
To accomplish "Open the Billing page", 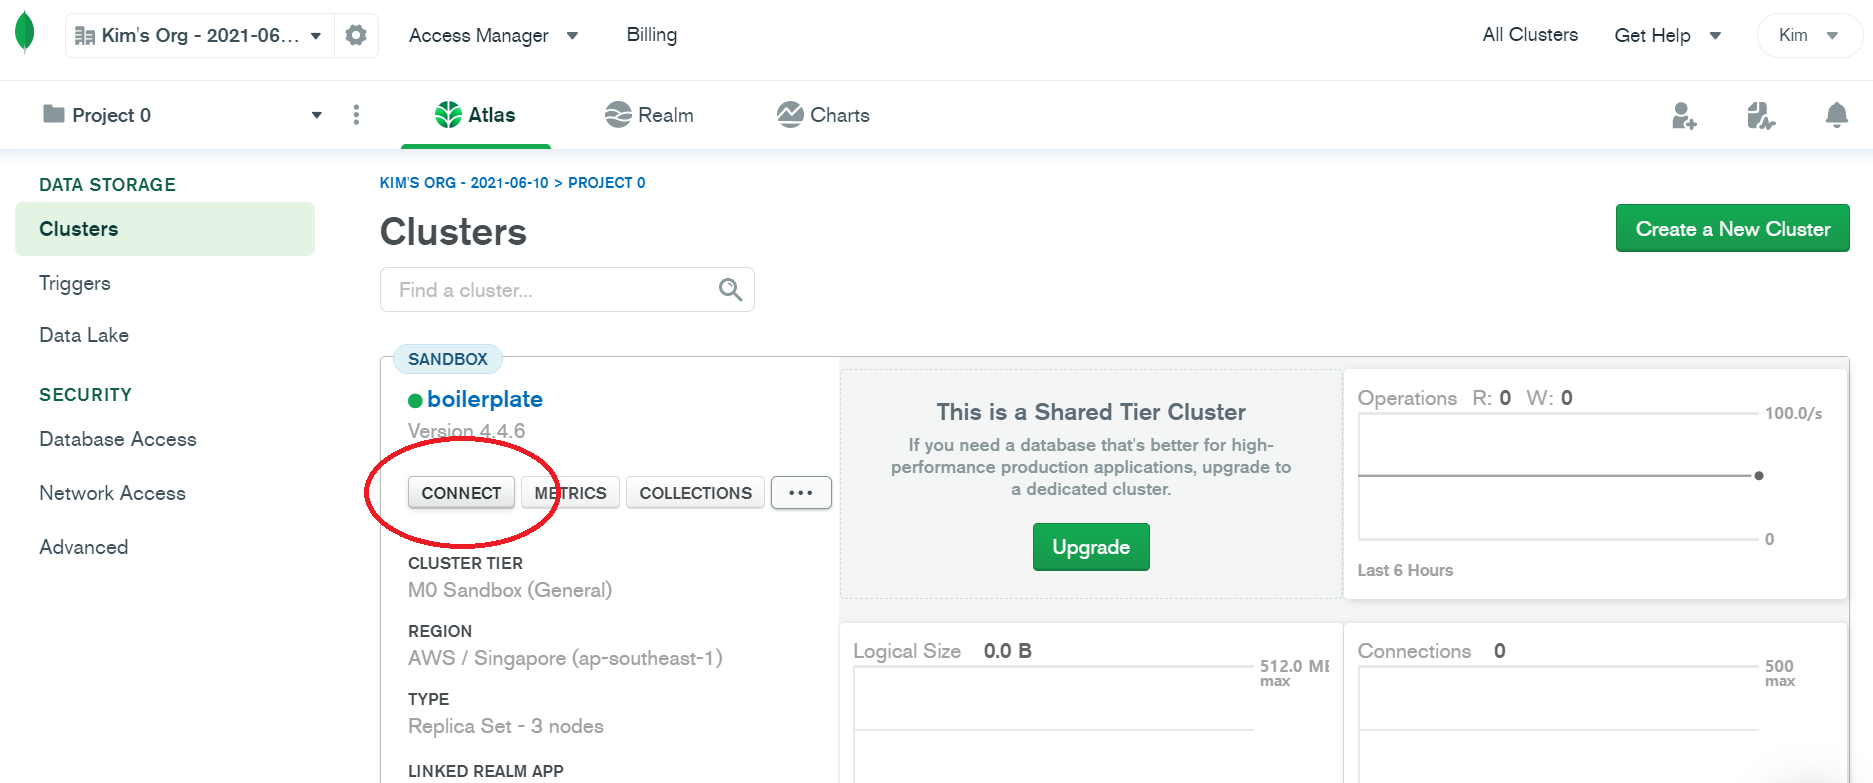I will (x=651, y=35).
